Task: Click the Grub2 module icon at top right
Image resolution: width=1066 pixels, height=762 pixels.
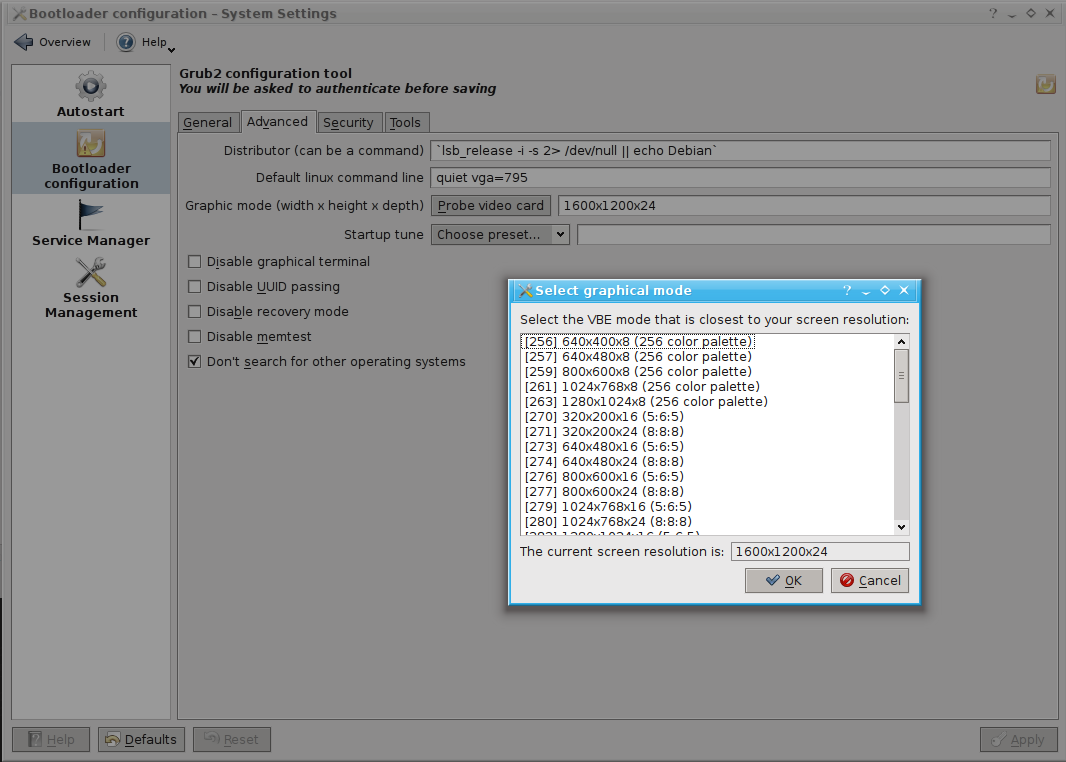Action: coord(1046,84)
